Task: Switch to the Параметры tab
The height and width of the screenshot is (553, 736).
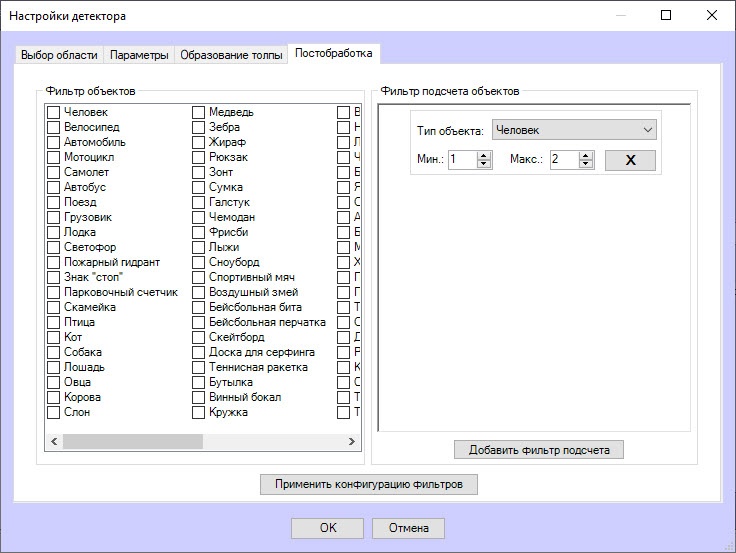Action: pos(139,55)
